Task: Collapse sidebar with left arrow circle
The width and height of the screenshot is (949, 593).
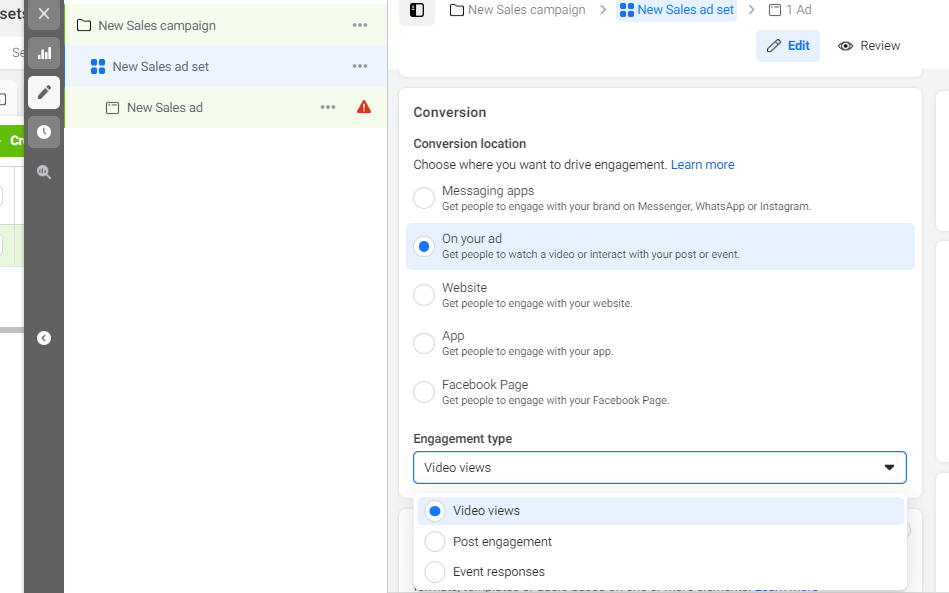Action: coord(44,338)
